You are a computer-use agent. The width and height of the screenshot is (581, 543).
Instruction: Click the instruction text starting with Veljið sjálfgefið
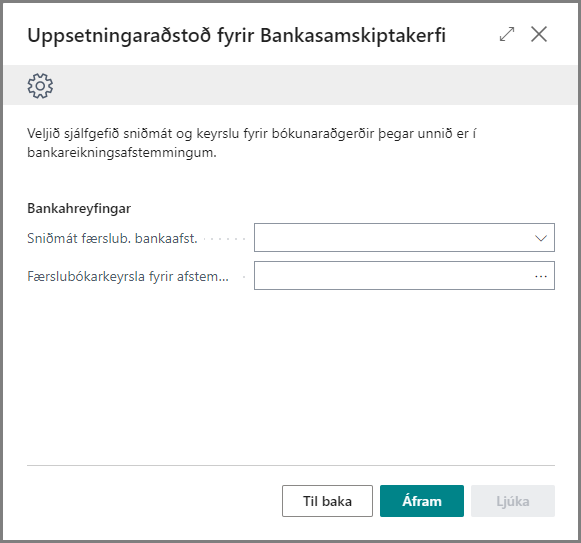coord(251,143)
